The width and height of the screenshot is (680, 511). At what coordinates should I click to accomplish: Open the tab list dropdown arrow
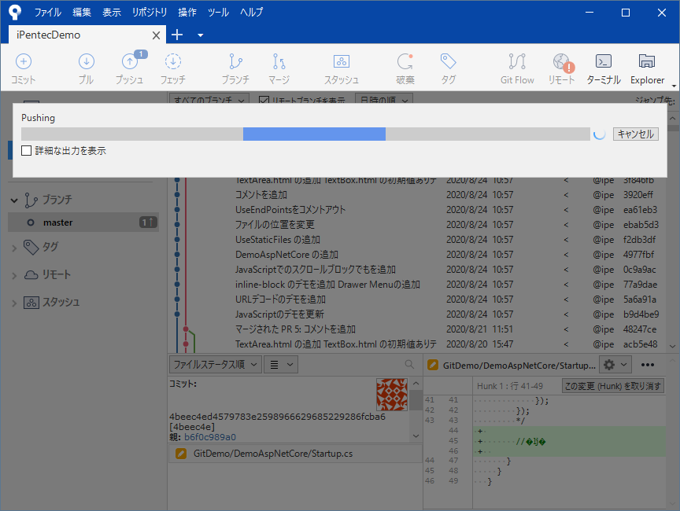click(x=200, y=35)
